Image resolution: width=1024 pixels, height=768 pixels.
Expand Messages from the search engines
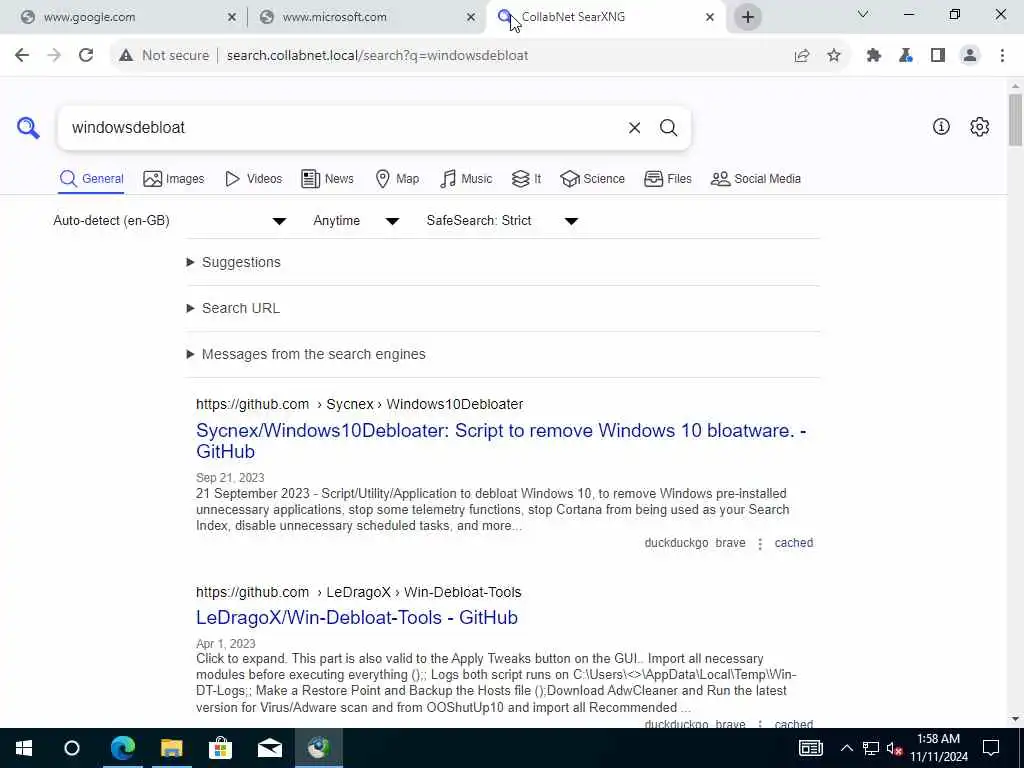pos(306,354)
